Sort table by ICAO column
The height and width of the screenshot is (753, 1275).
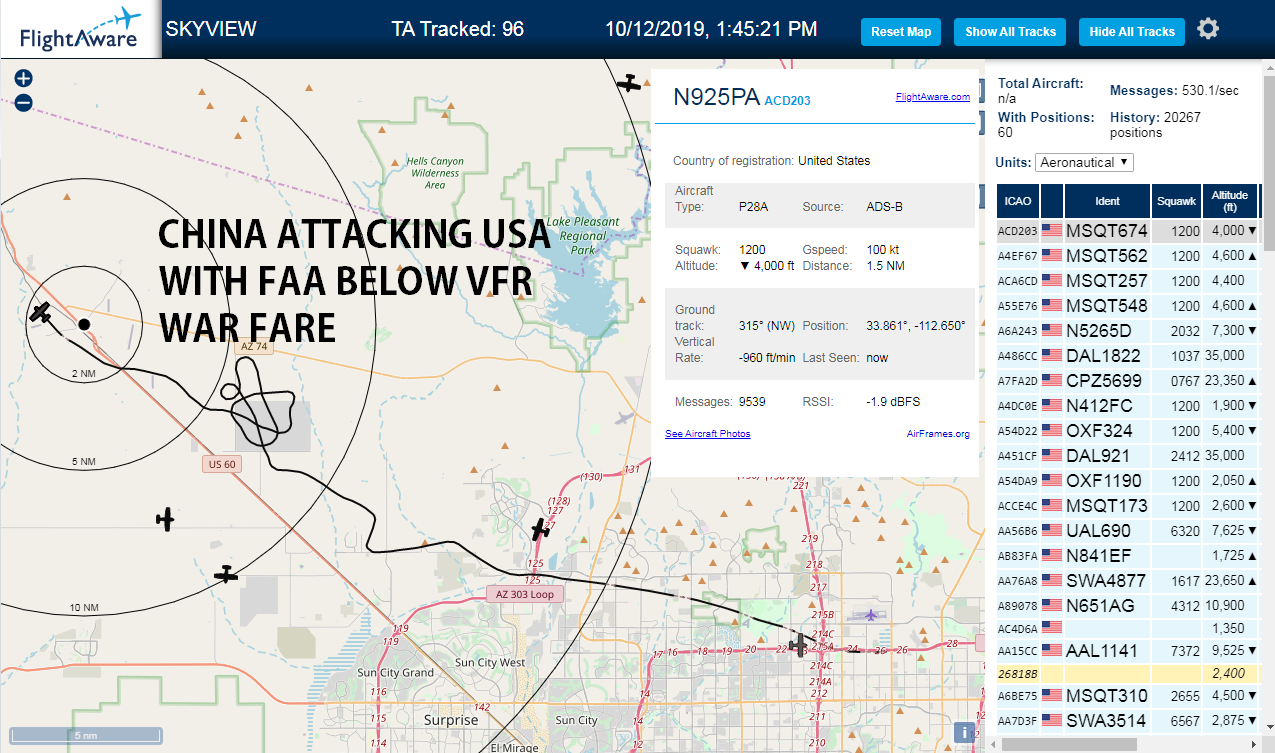[x=1017, y=201]
